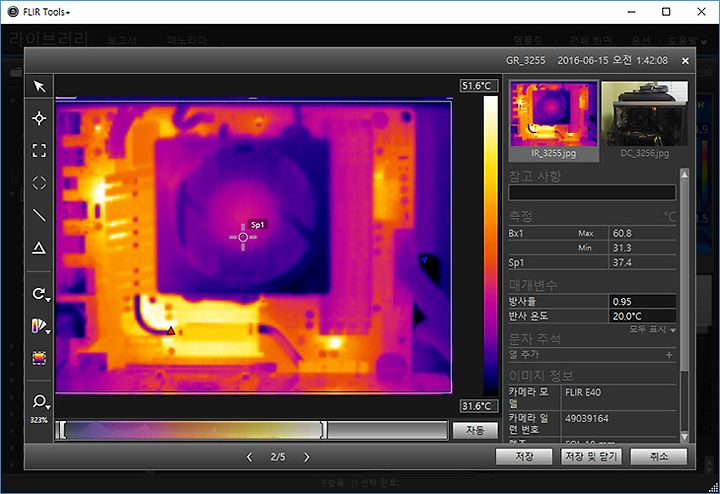Select the arrow pointer tool
Screen dimensions: 720x494
point(39,86)
